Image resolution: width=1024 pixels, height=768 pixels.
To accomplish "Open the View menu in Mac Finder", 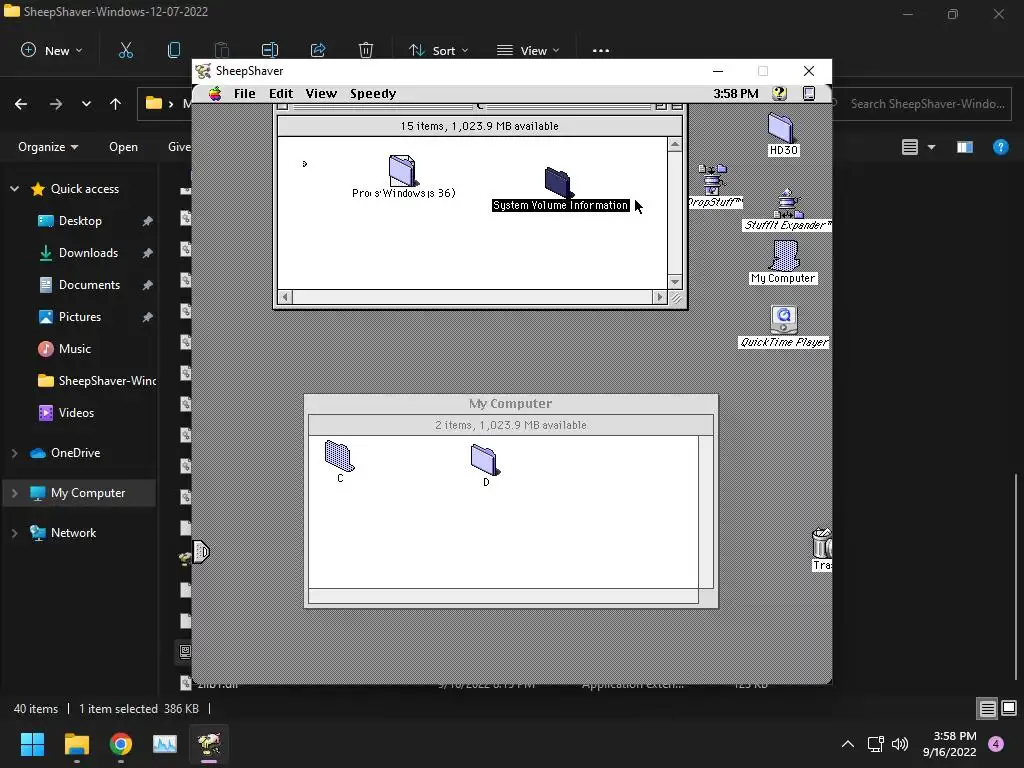I will pos(321,93).
